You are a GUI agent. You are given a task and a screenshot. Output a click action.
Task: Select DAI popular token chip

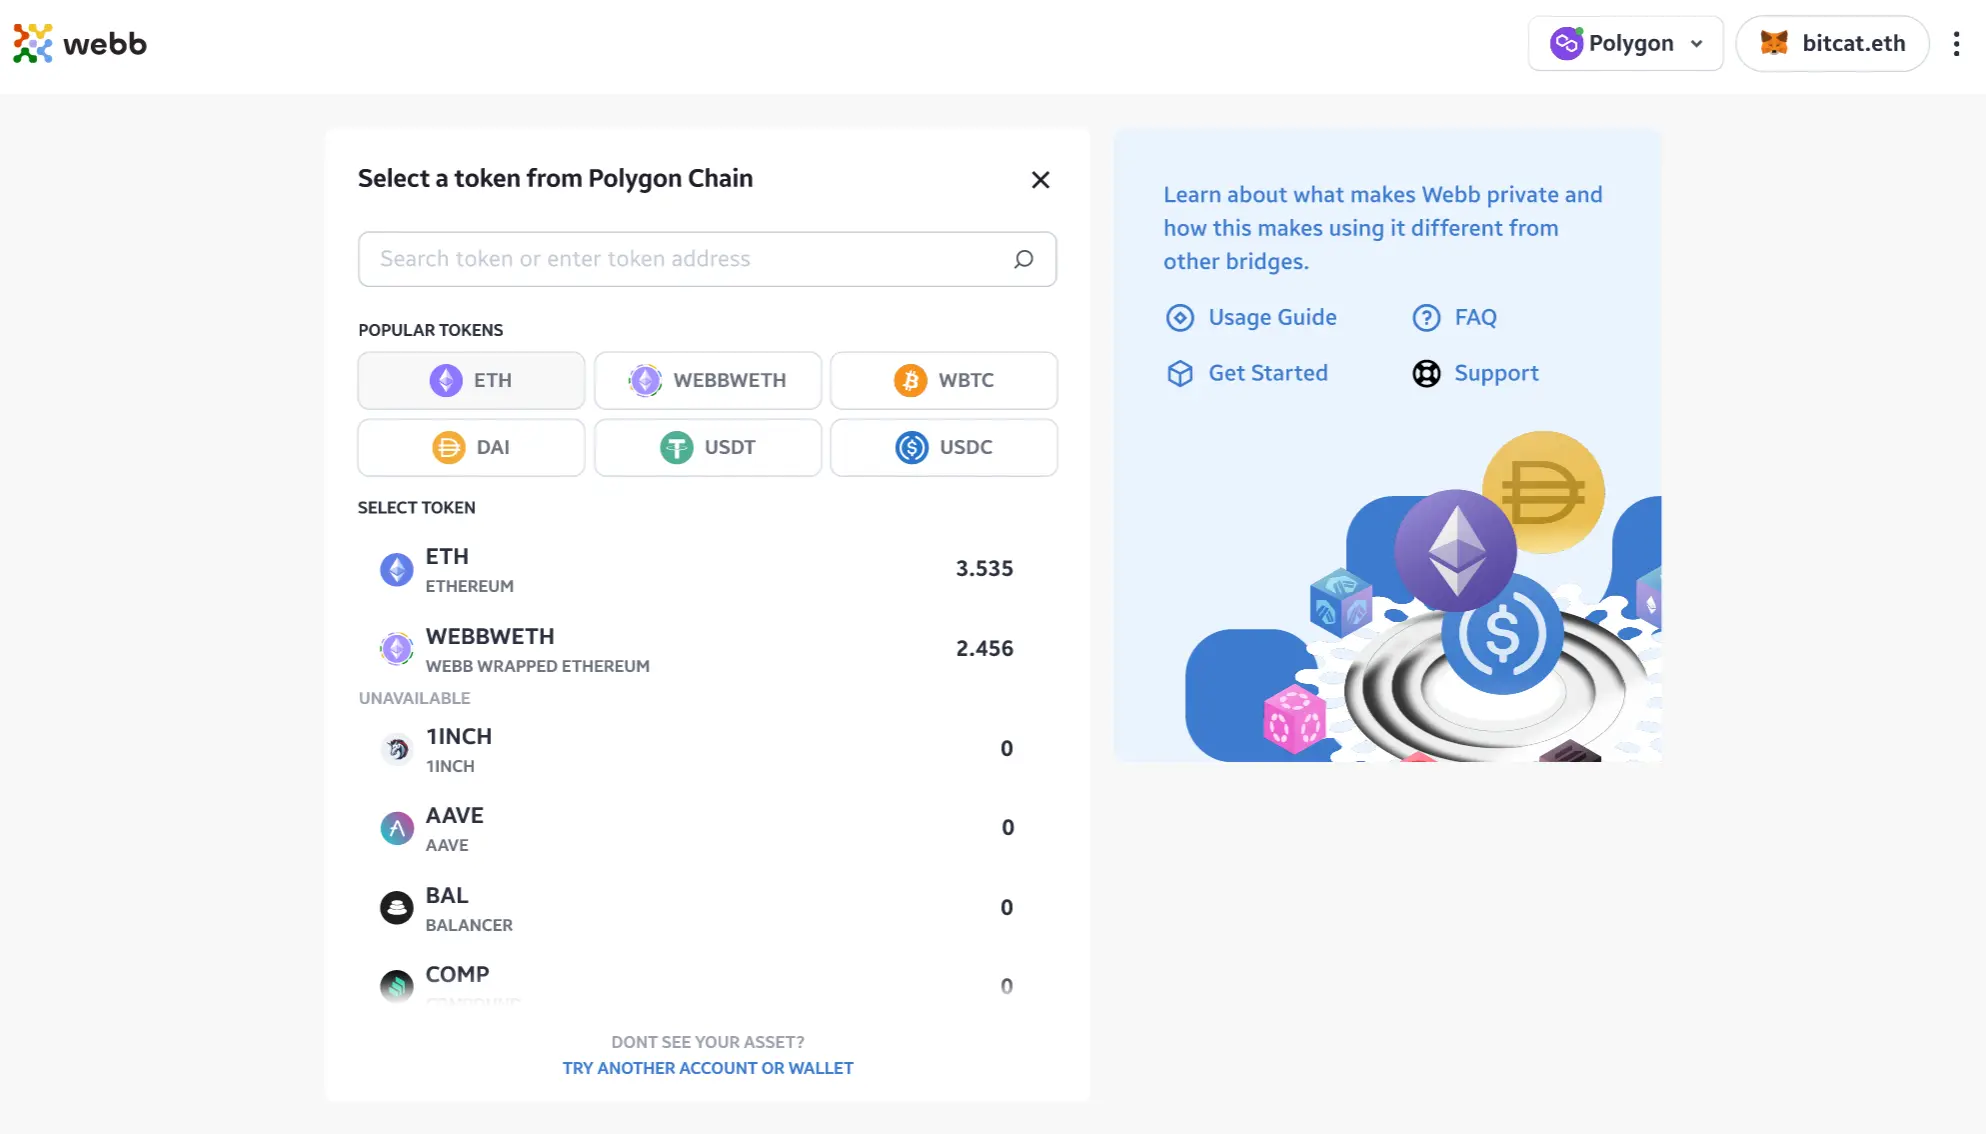(x=471, y=447)
